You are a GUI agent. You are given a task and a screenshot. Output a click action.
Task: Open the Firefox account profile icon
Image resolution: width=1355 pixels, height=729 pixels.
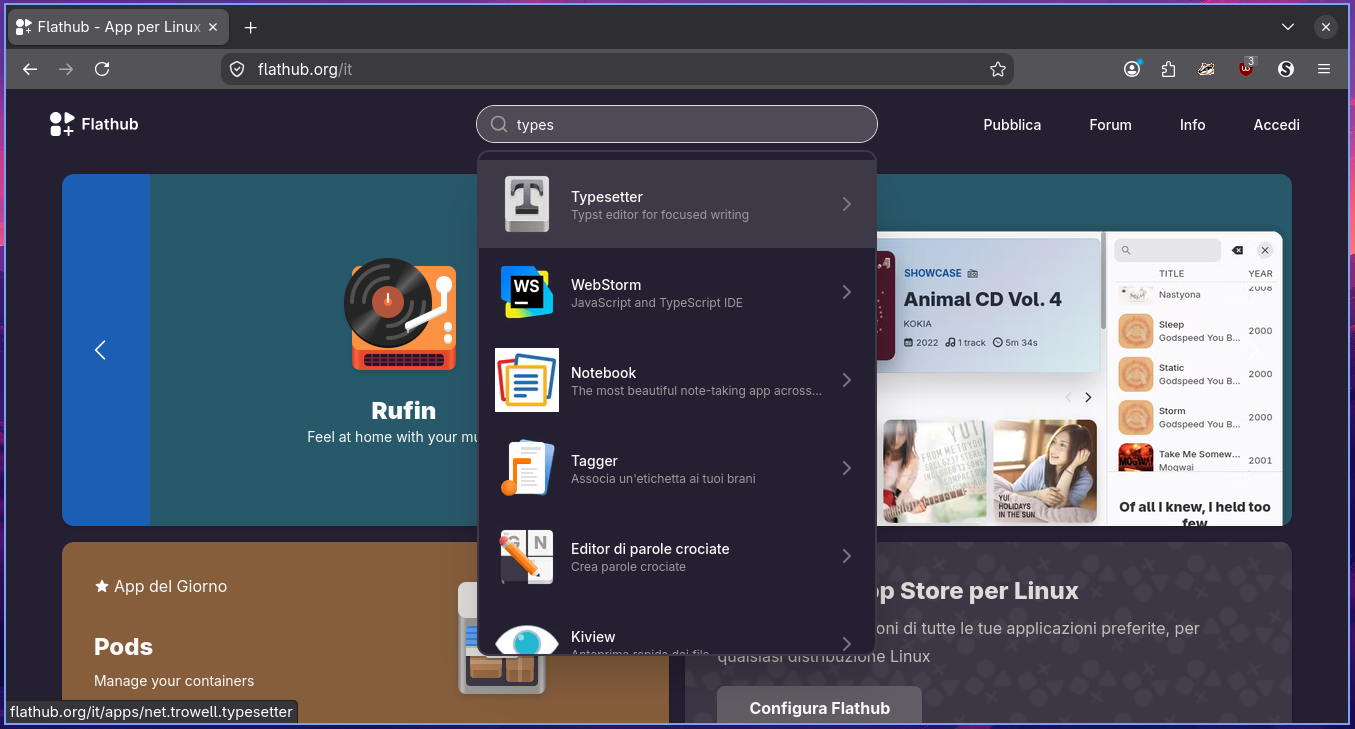click(x=1132, y=69)
